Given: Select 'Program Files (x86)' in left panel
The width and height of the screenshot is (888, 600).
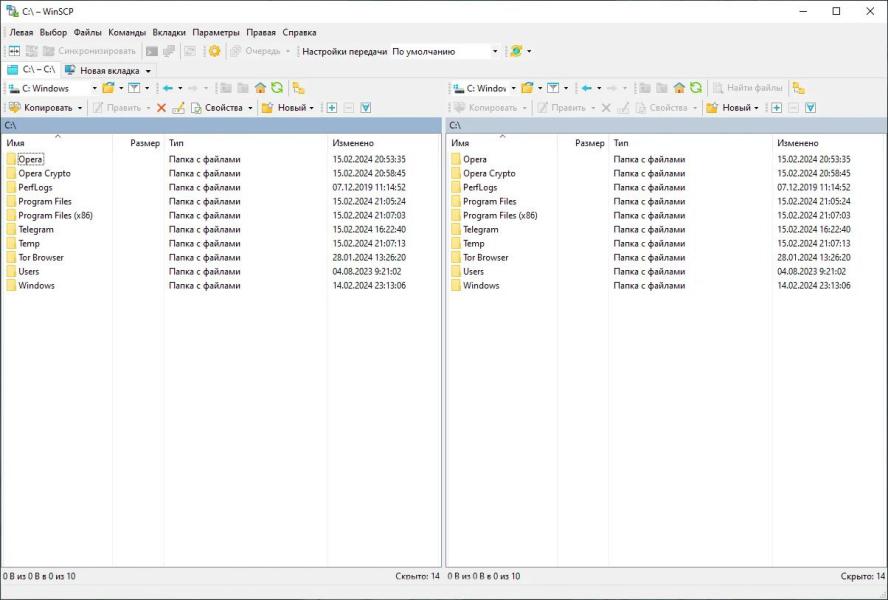Looking at the screenshot, I should [56, 215].
